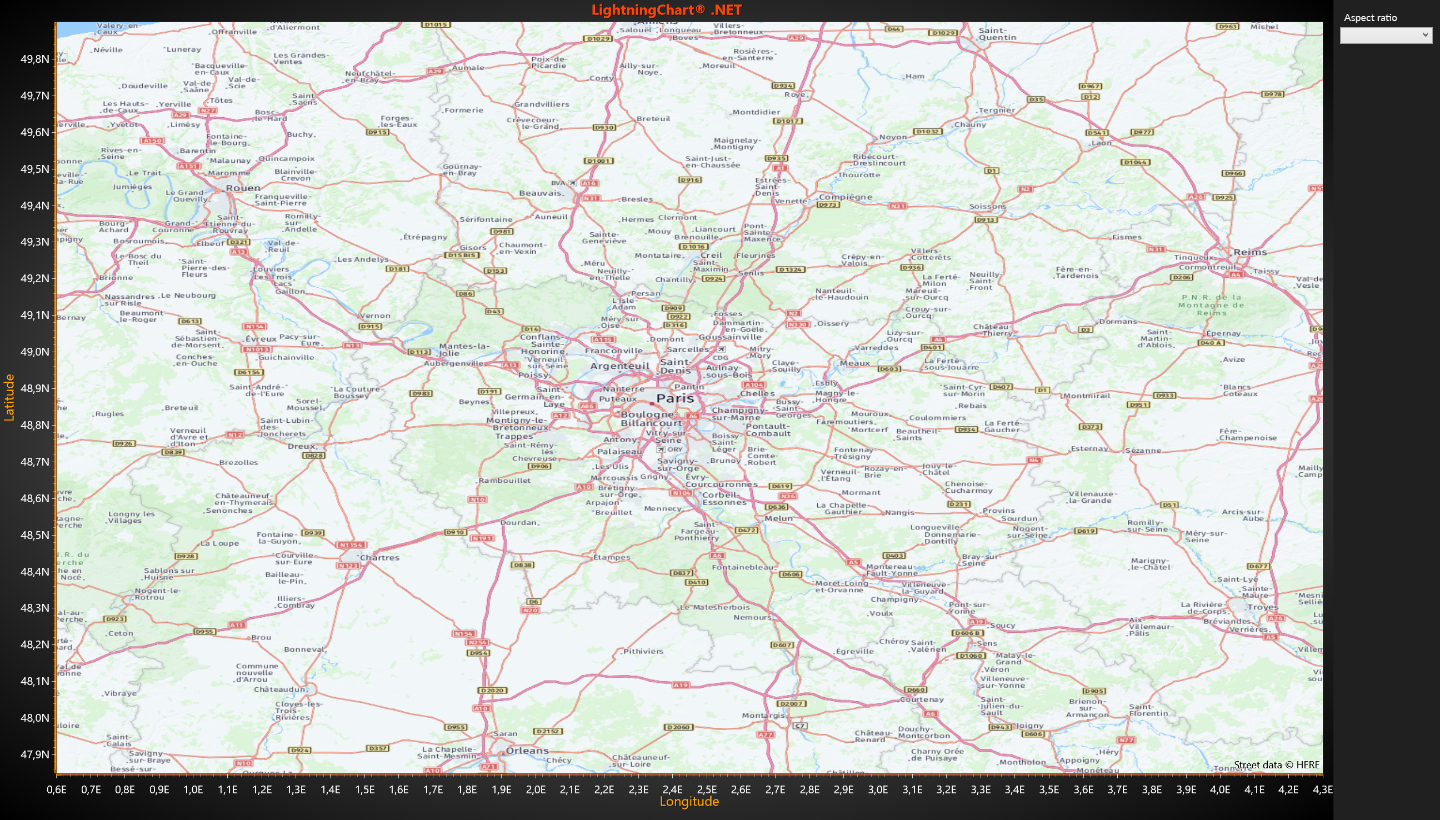The image size is (1440, 820).
Task: Click the Reims city label on map
Action: coord(1250,252)
